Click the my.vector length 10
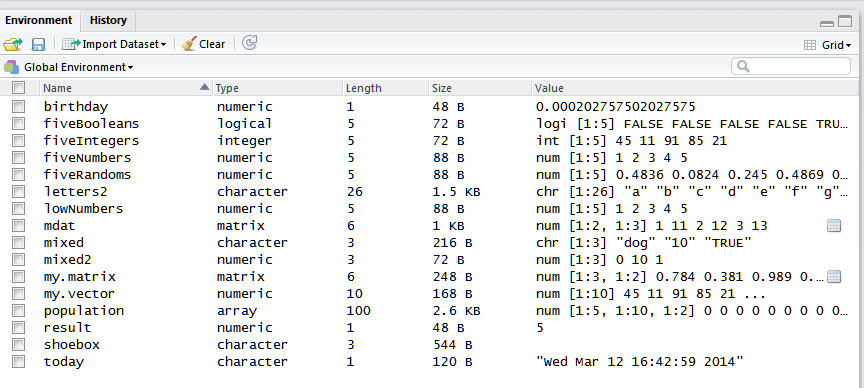The height and width of the screenshot is (388, 864). pos(355,294)
